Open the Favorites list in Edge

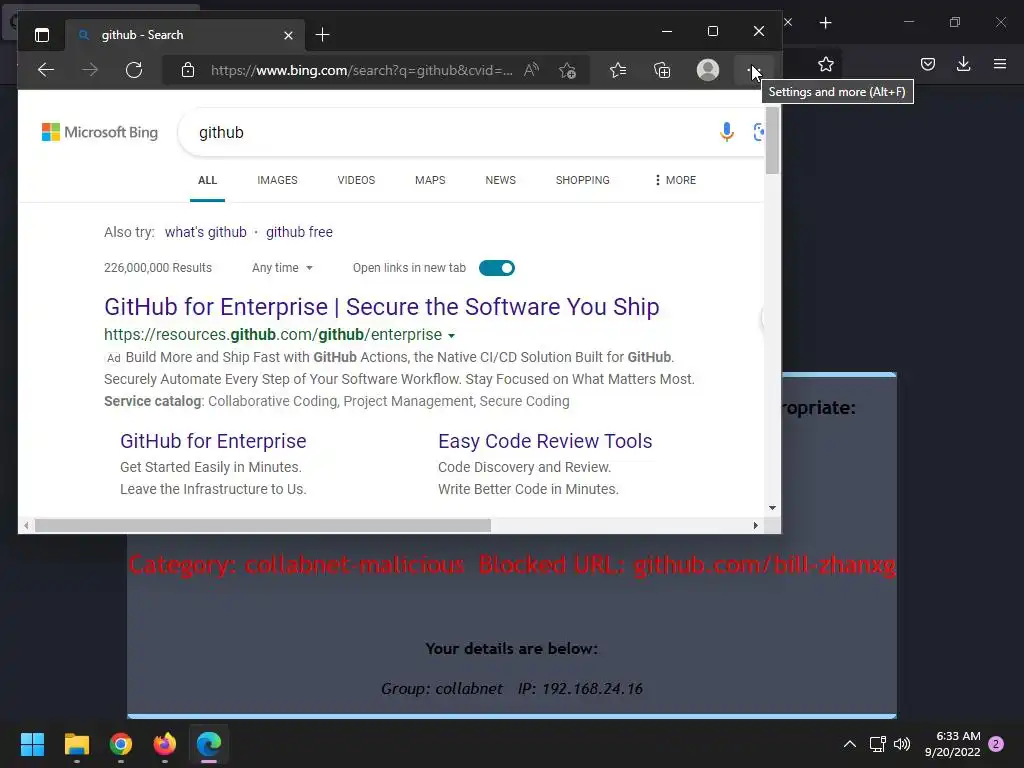click(618, 70)
